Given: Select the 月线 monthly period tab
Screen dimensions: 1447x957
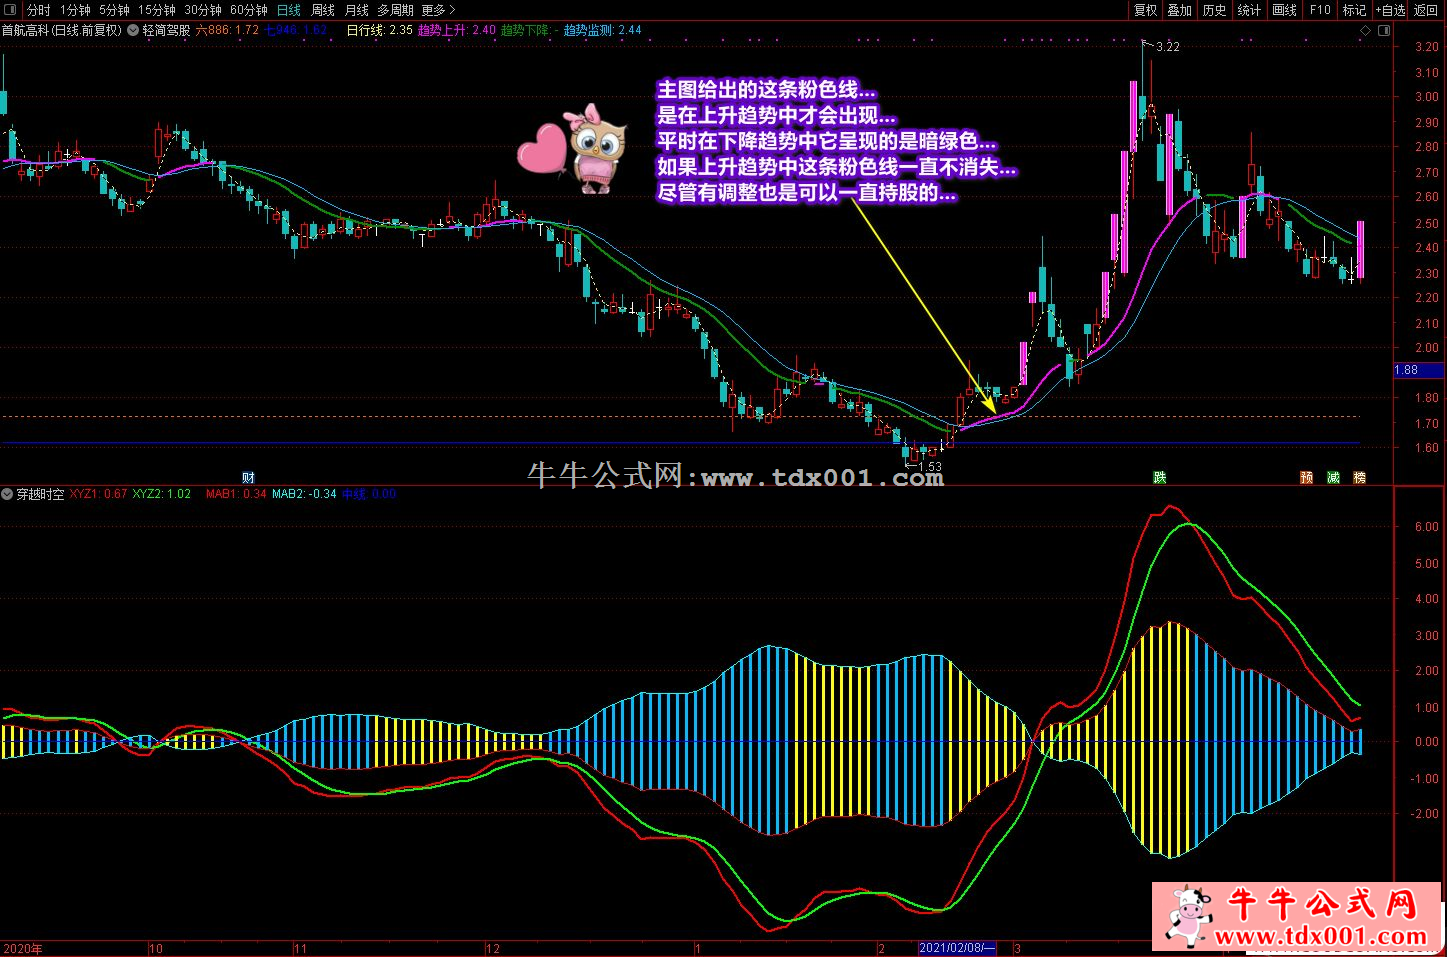Looking at the screenshot, I should 357,10.
